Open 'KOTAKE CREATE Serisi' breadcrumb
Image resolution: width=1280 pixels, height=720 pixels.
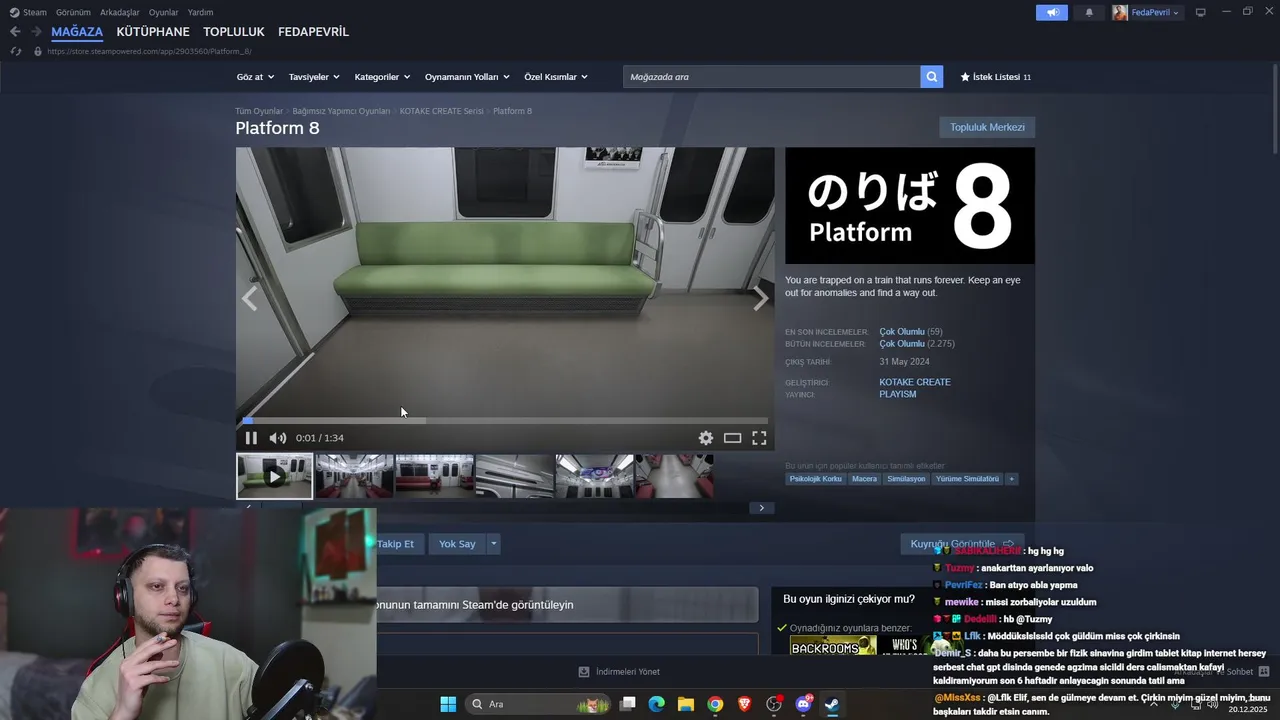tap(441, 111)
